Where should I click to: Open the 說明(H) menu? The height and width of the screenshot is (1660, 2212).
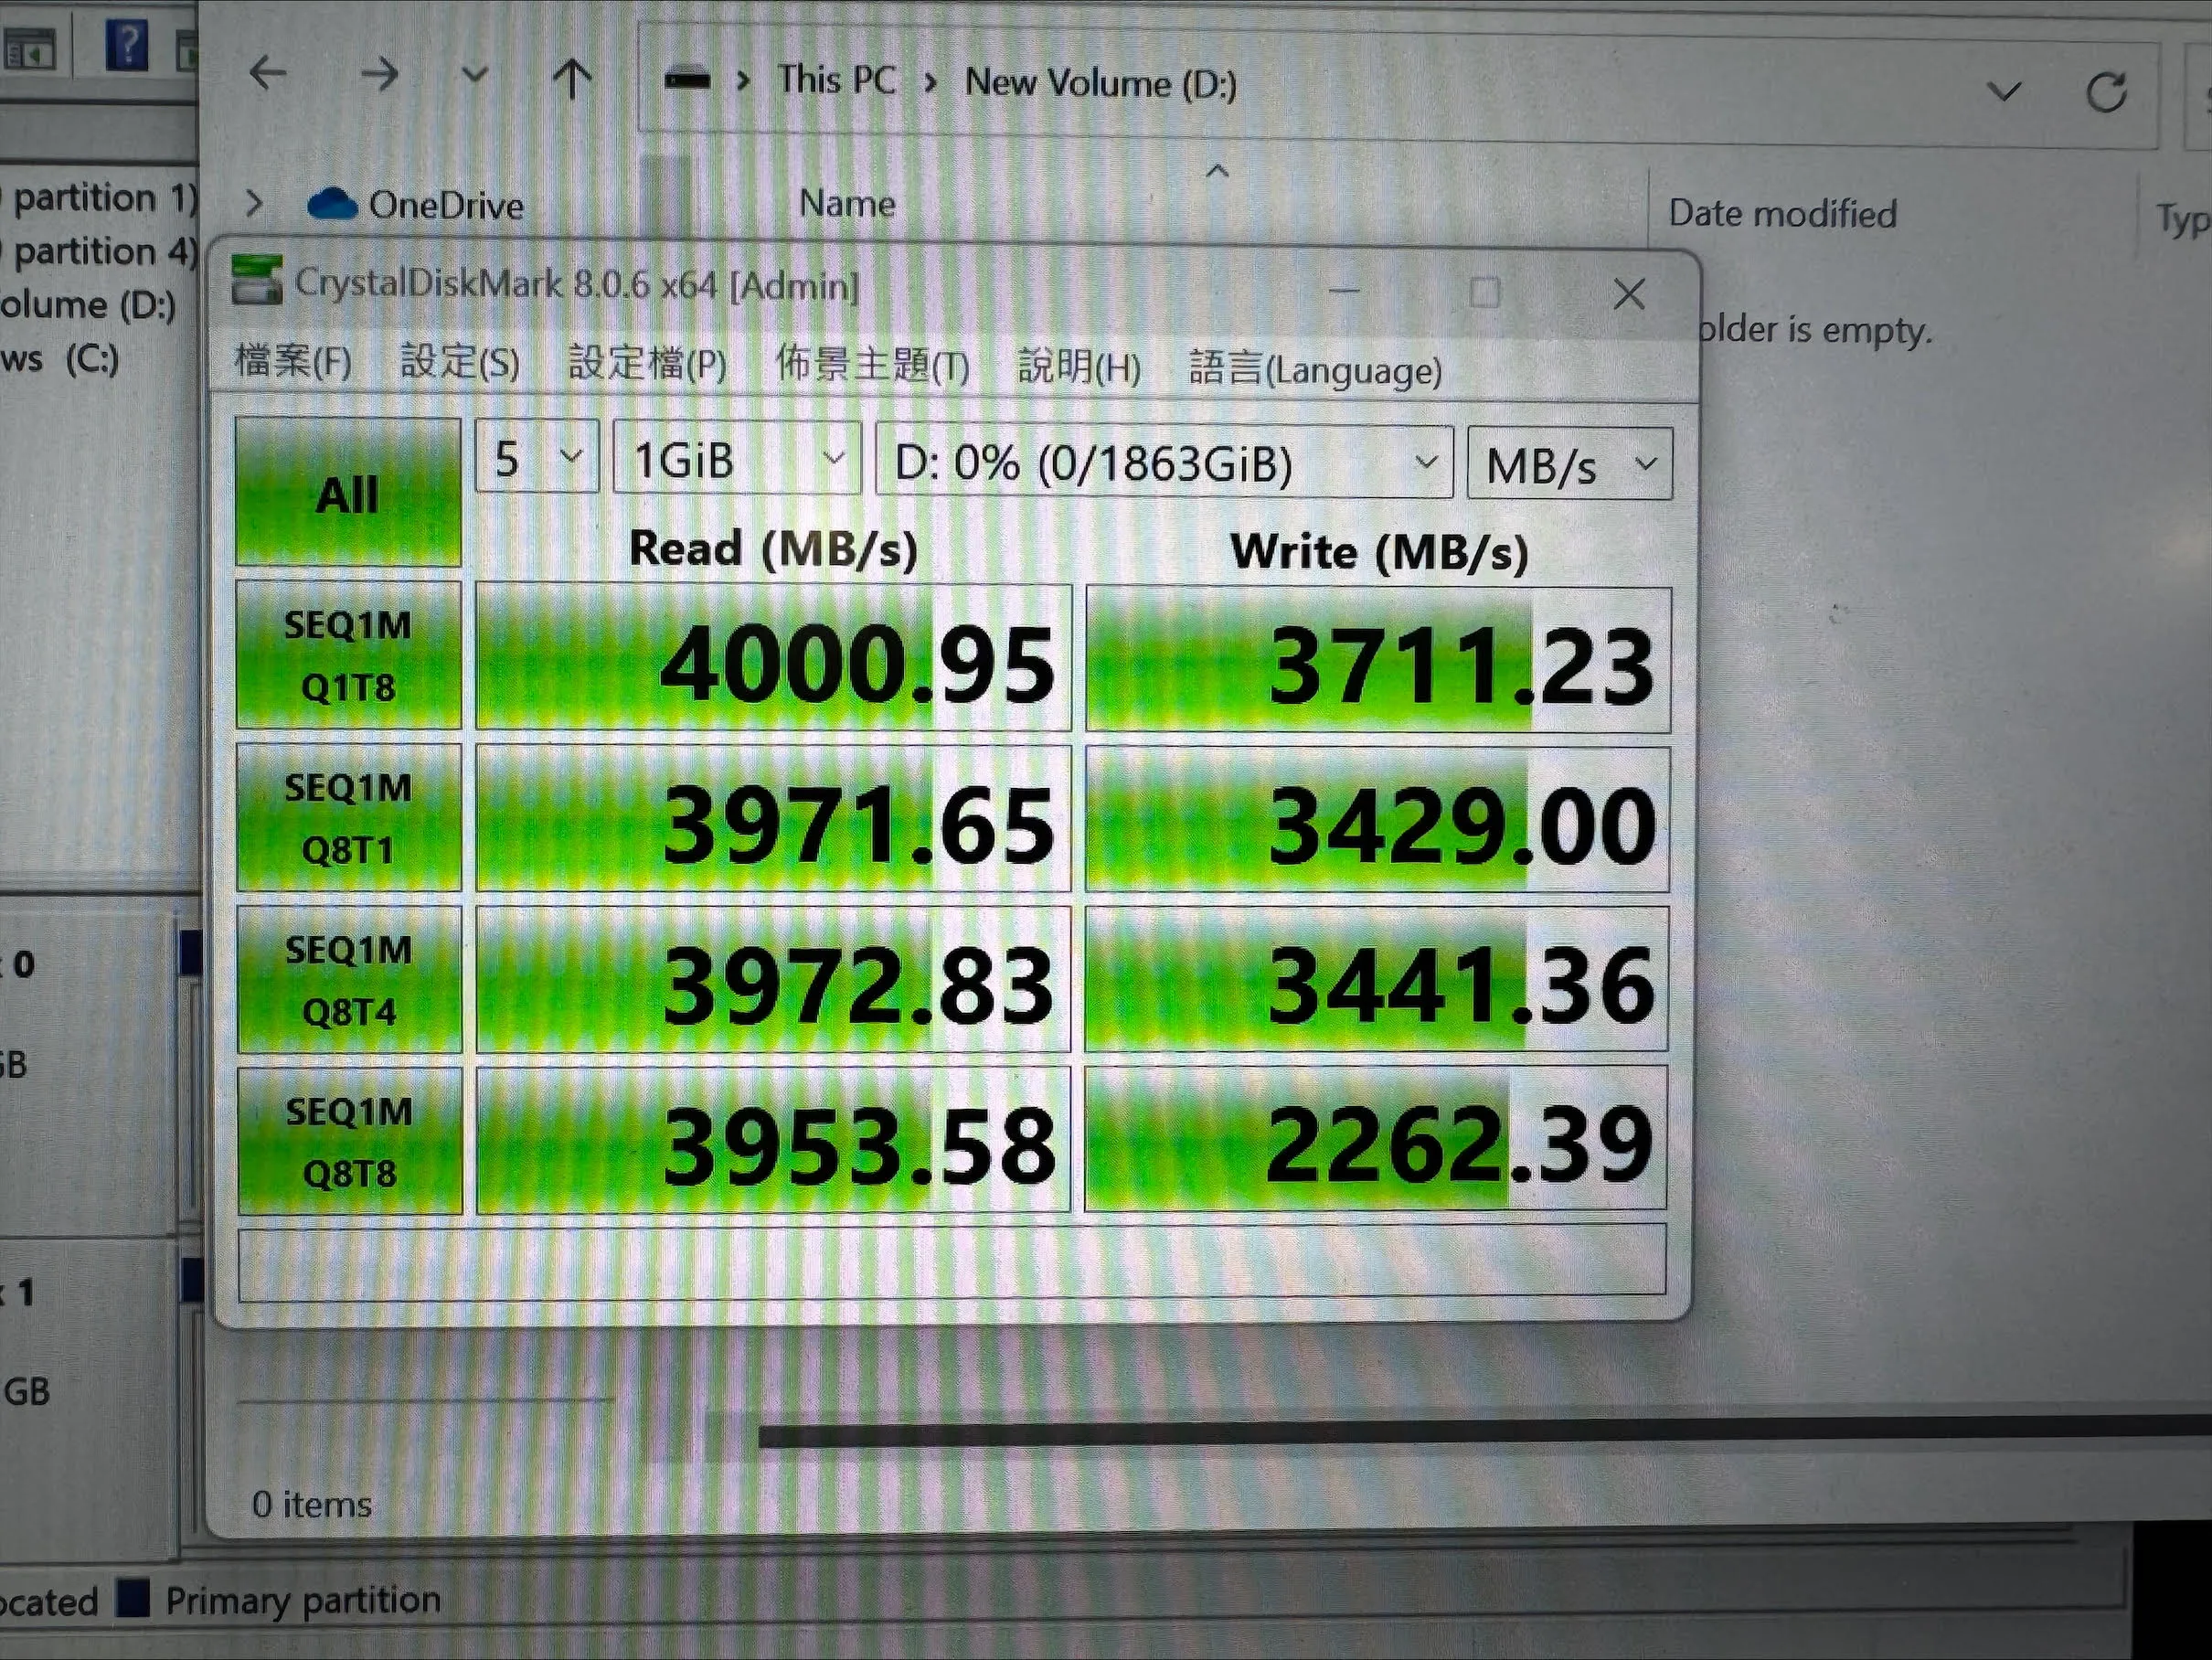pyautogui.click(x=1078, y=367)
